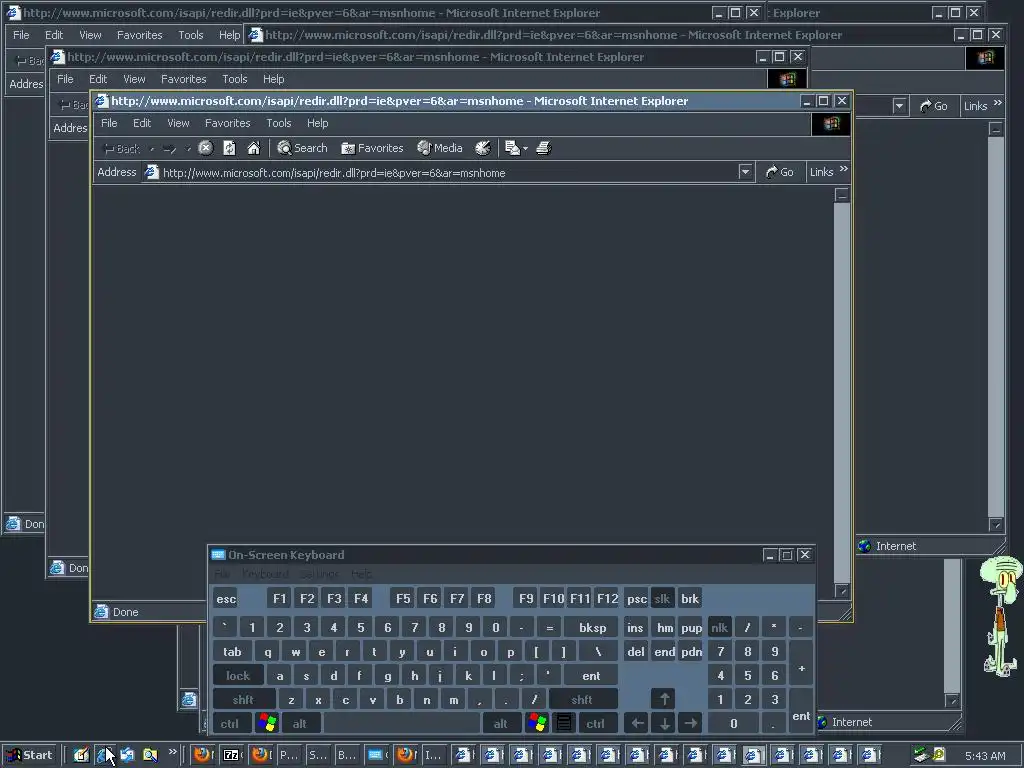Expand quick launch chevron on taskbar
Image resolution: width=1024 pixels, height=768 pixels.
(x=172, y=752)
